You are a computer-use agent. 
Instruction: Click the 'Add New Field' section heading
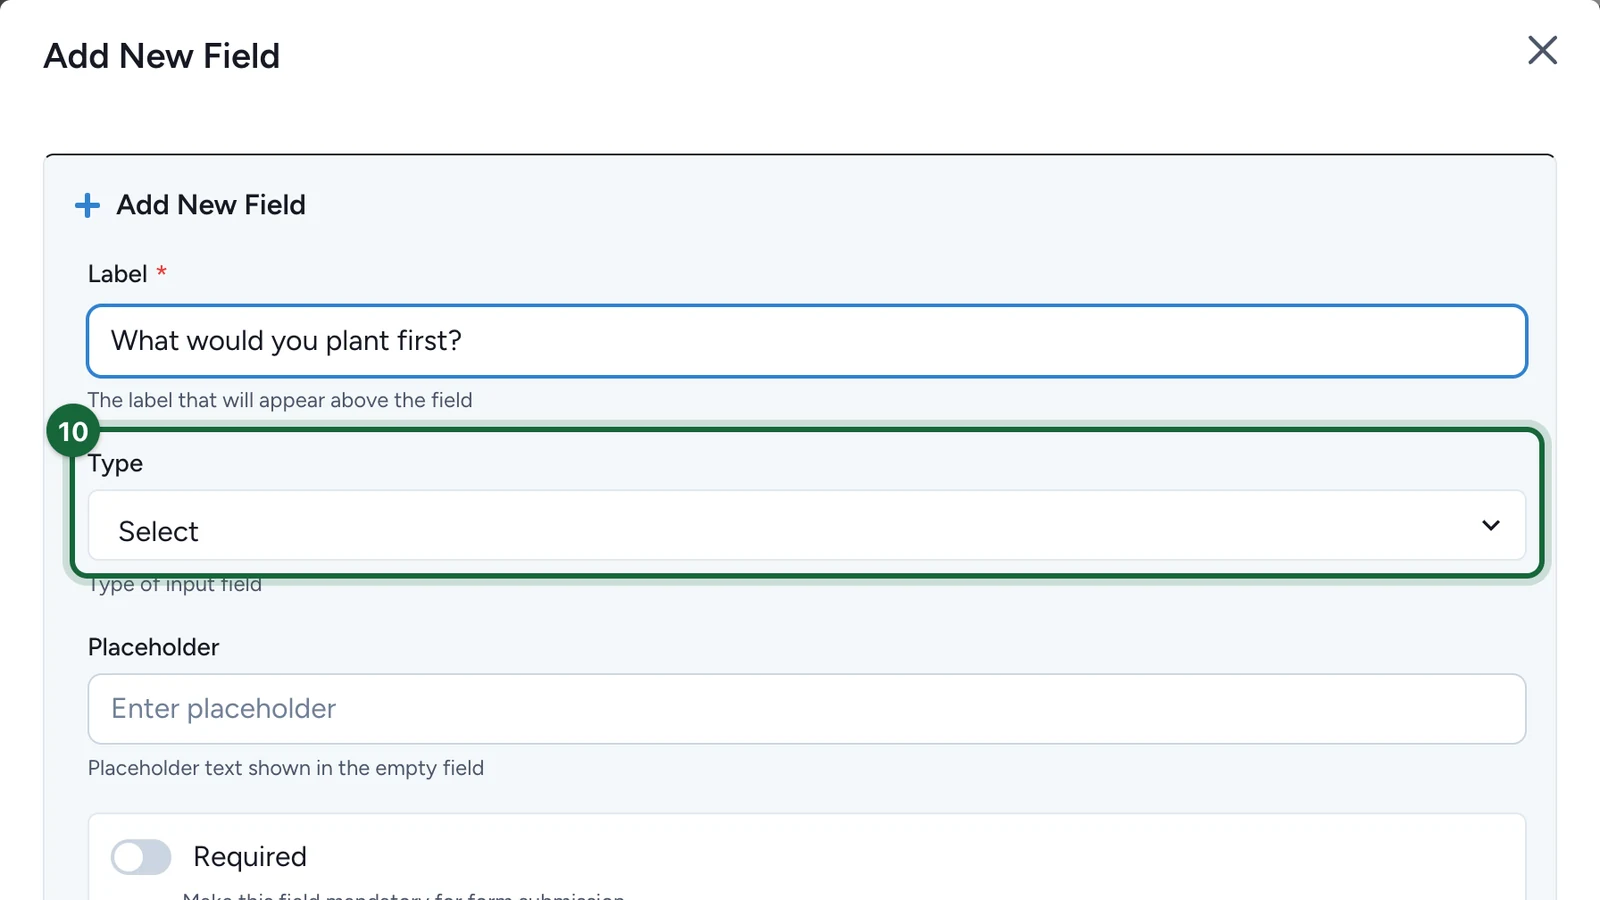point(211,205)
